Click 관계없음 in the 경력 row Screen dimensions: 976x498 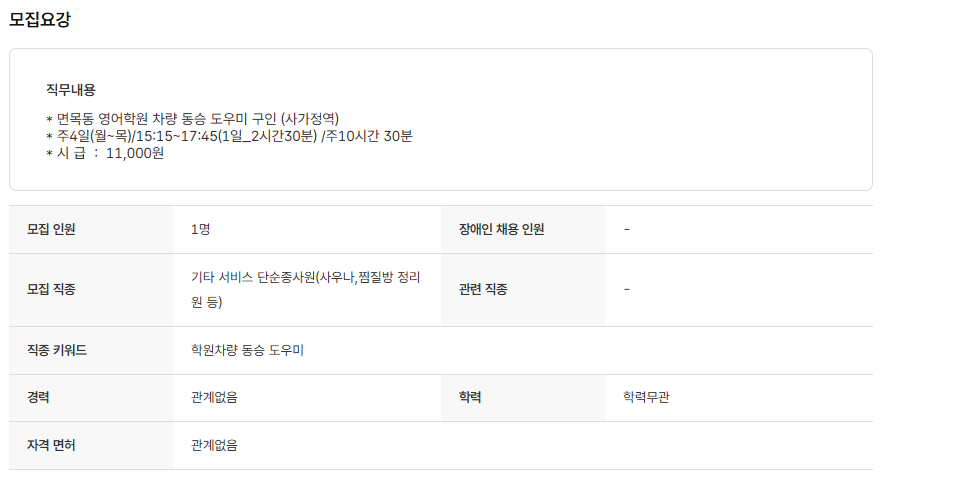tap(214, 397)
